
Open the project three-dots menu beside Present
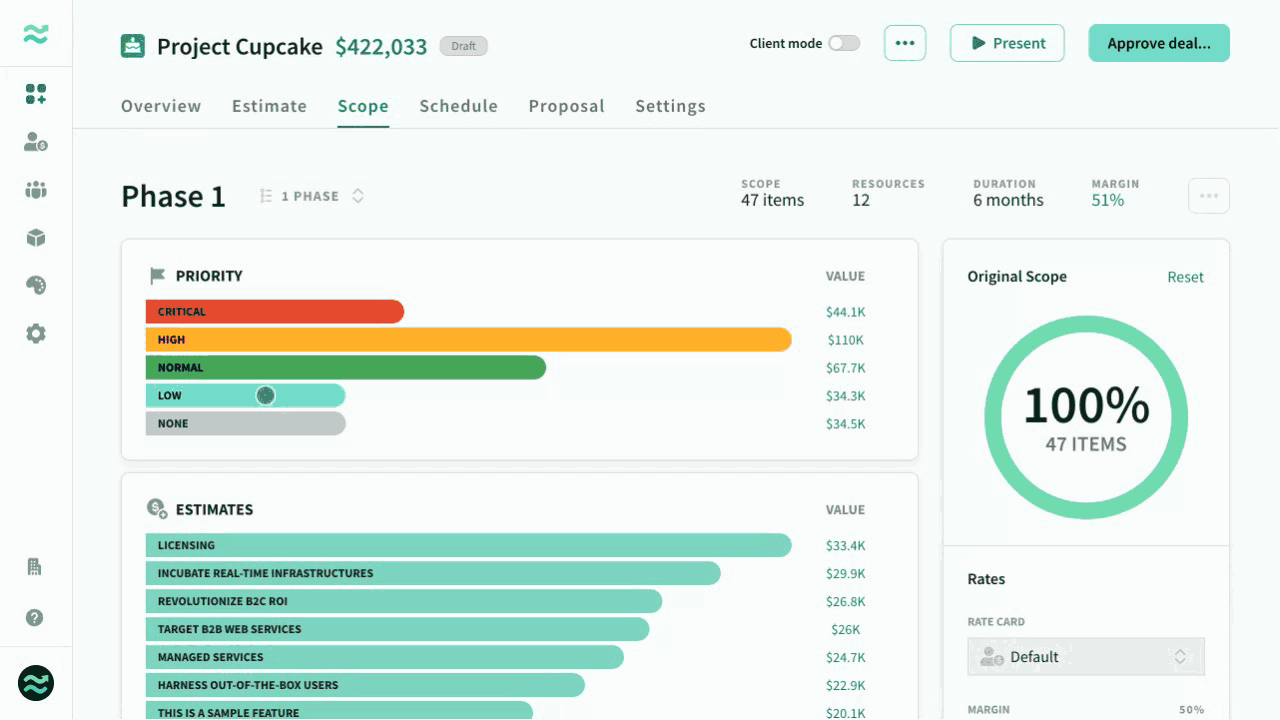(x=905, y=43)
